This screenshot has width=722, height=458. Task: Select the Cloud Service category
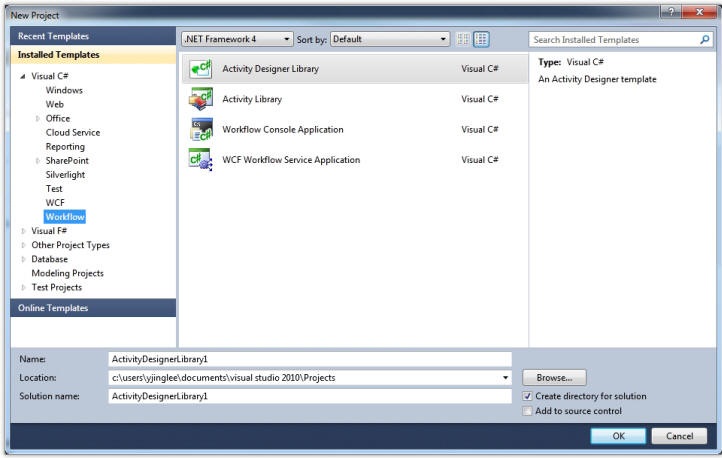[73, 133]
